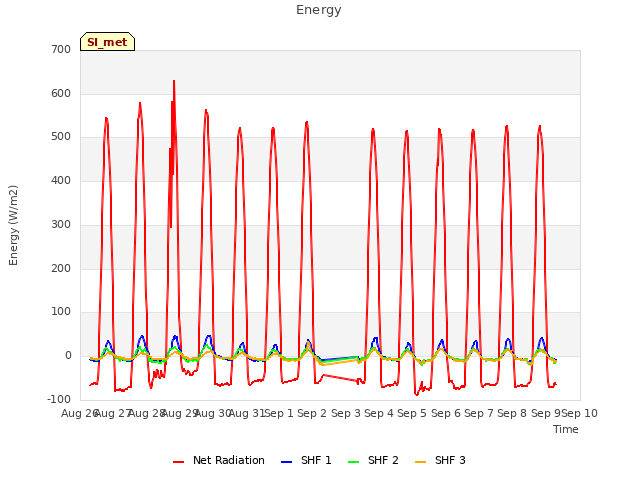Click the Sep 6 x-axis date label

(x=446, y=413)
